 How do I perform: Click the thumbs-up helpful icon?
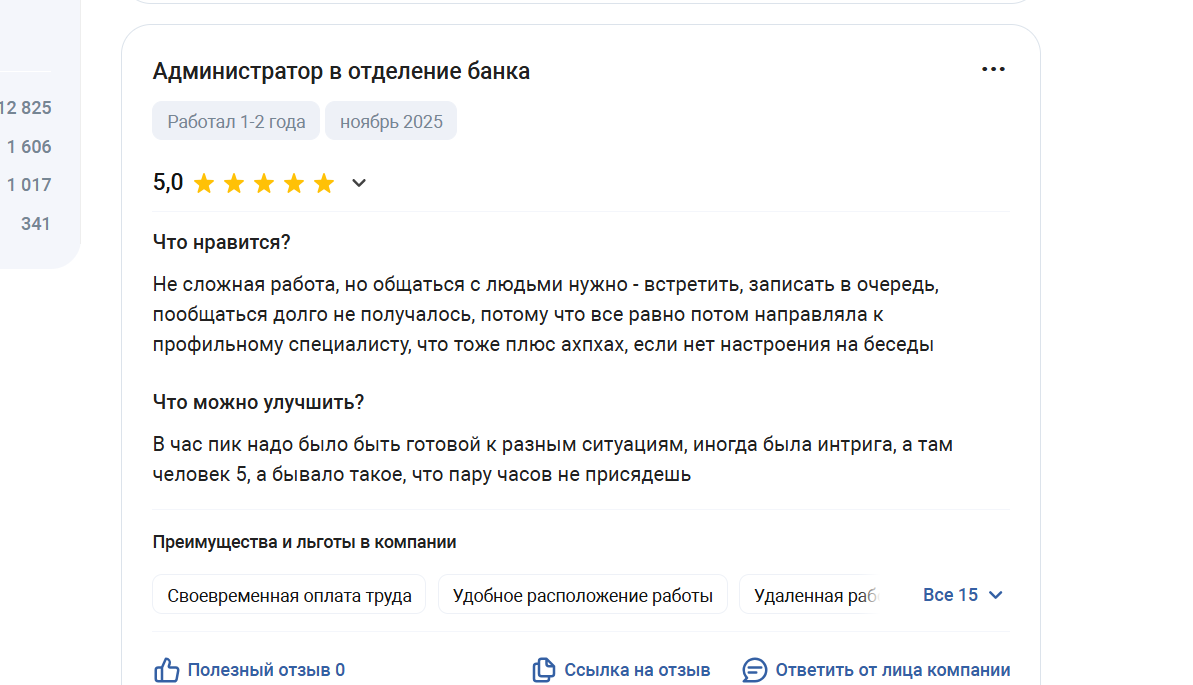(x=166, y=670)
